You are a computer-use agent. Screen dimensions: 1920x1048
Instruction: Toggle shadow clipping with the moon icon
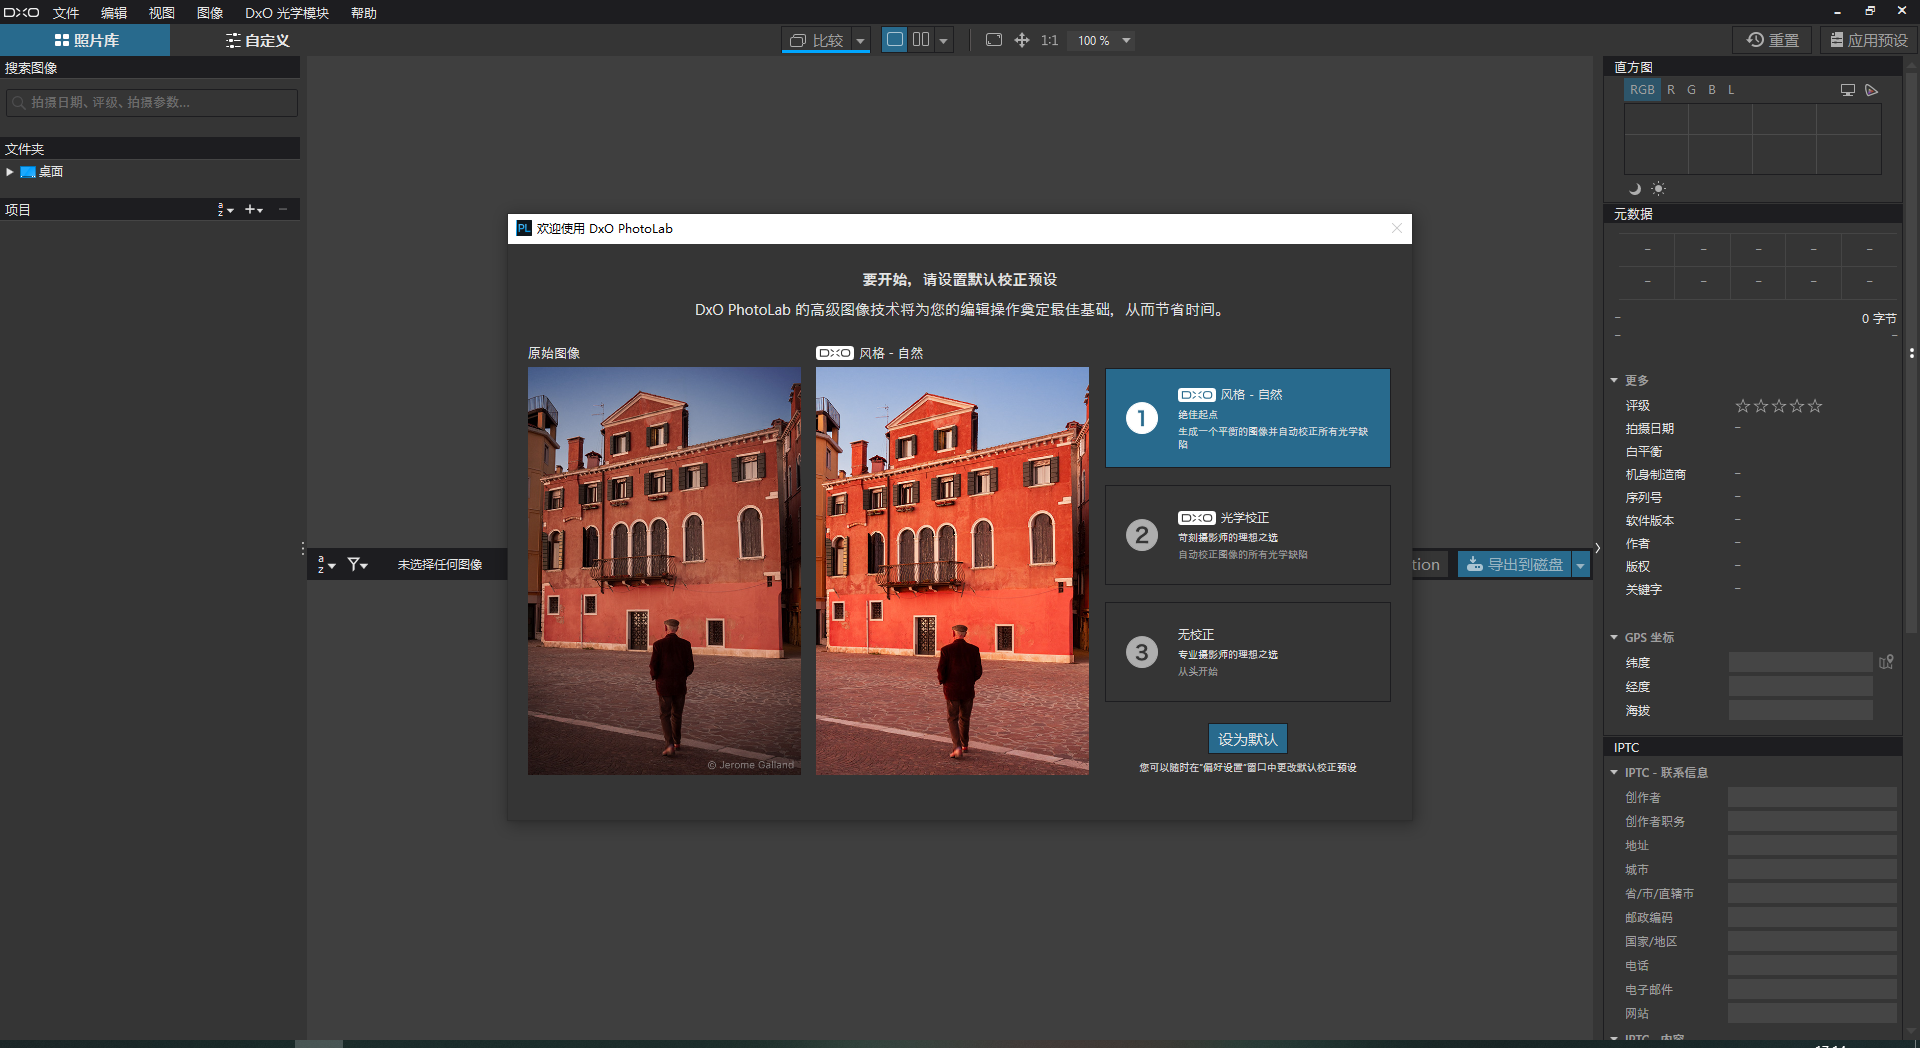point(1635,189)
